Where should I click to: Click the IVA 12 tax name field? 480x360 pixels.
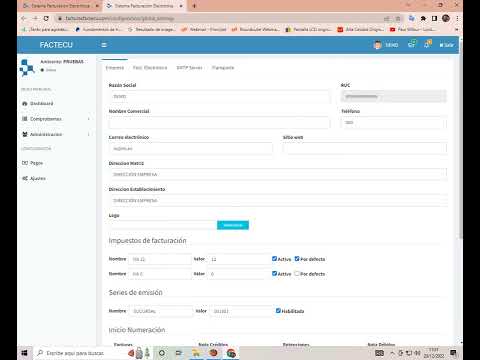tap(160, 259)
